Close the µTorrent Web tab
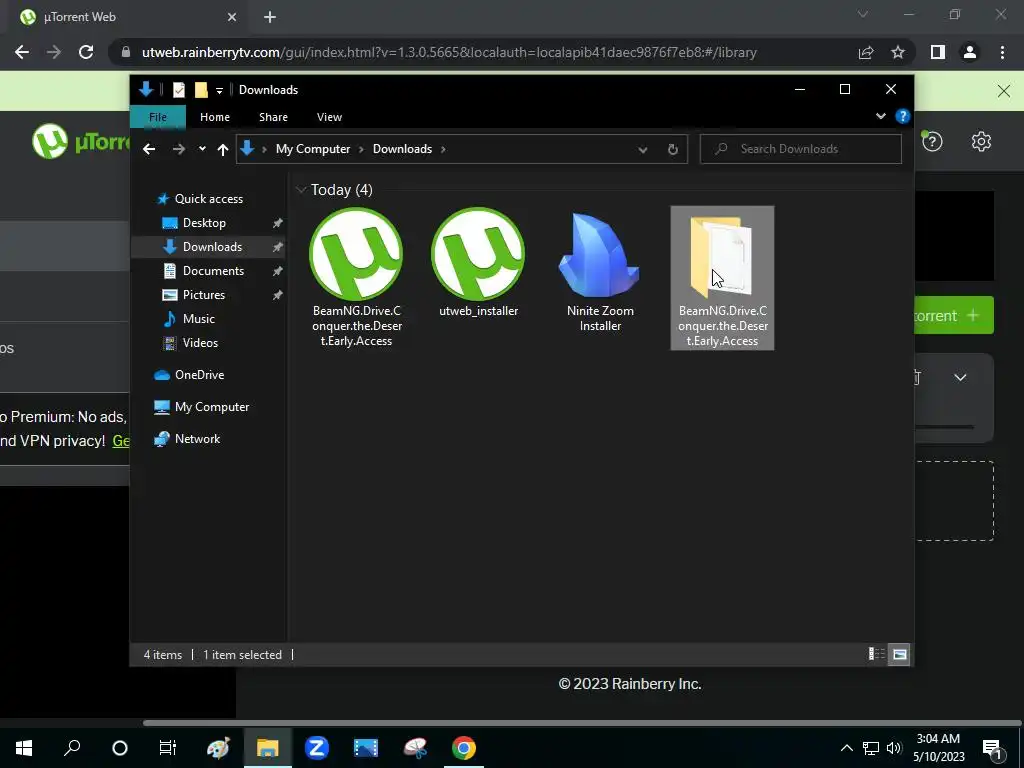 click(x=232, y=17)
